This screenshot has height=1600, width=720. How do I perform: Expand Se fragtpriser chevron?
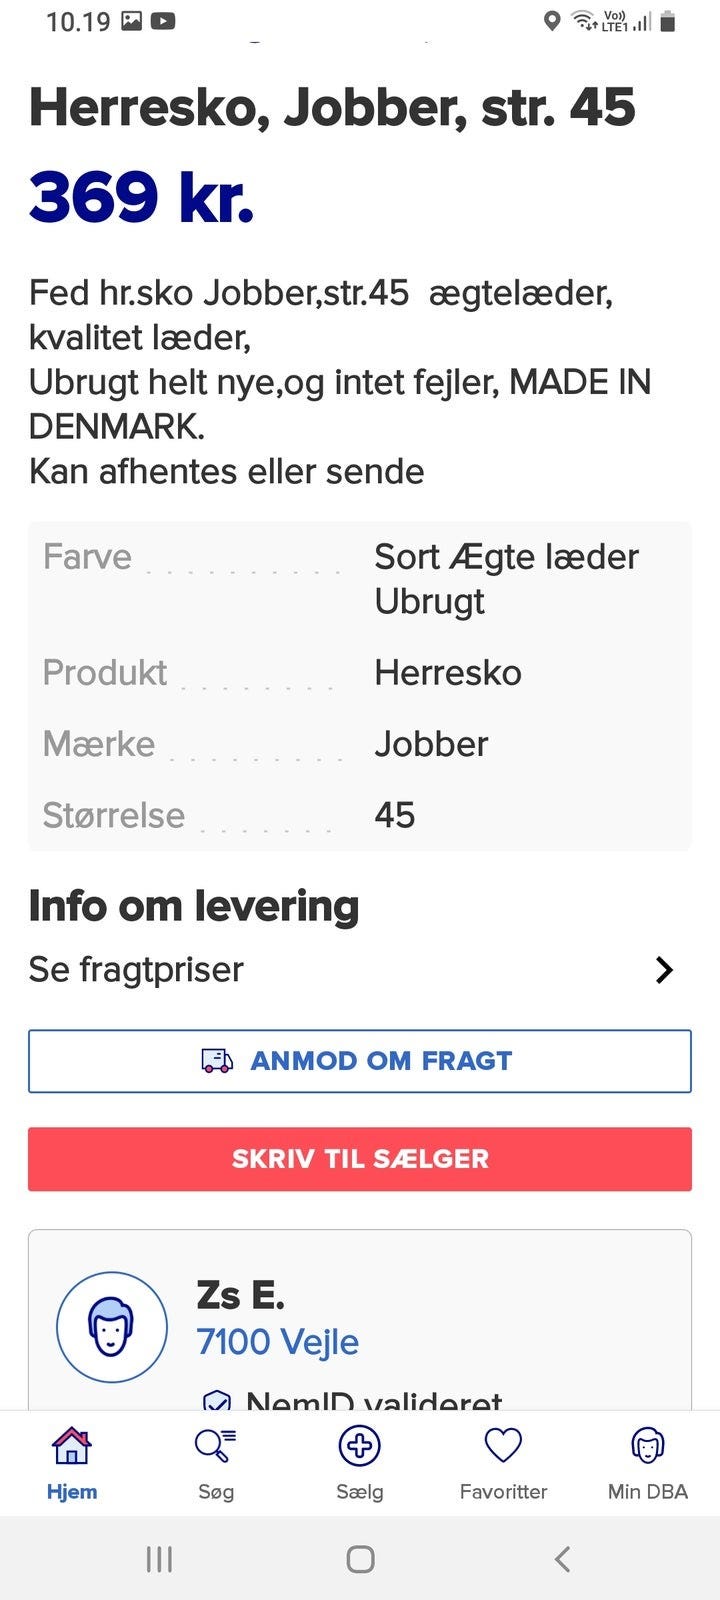click(x=664, y=970)
